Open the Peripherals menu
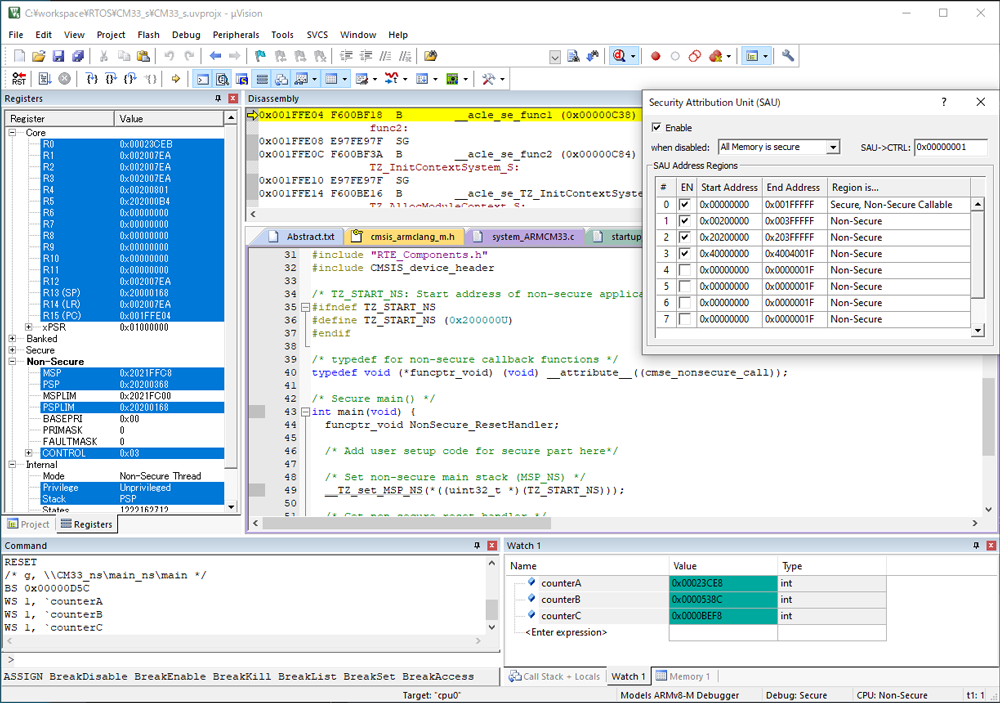This screenshot has width=1000, height=703. click(x=235, y=35)
